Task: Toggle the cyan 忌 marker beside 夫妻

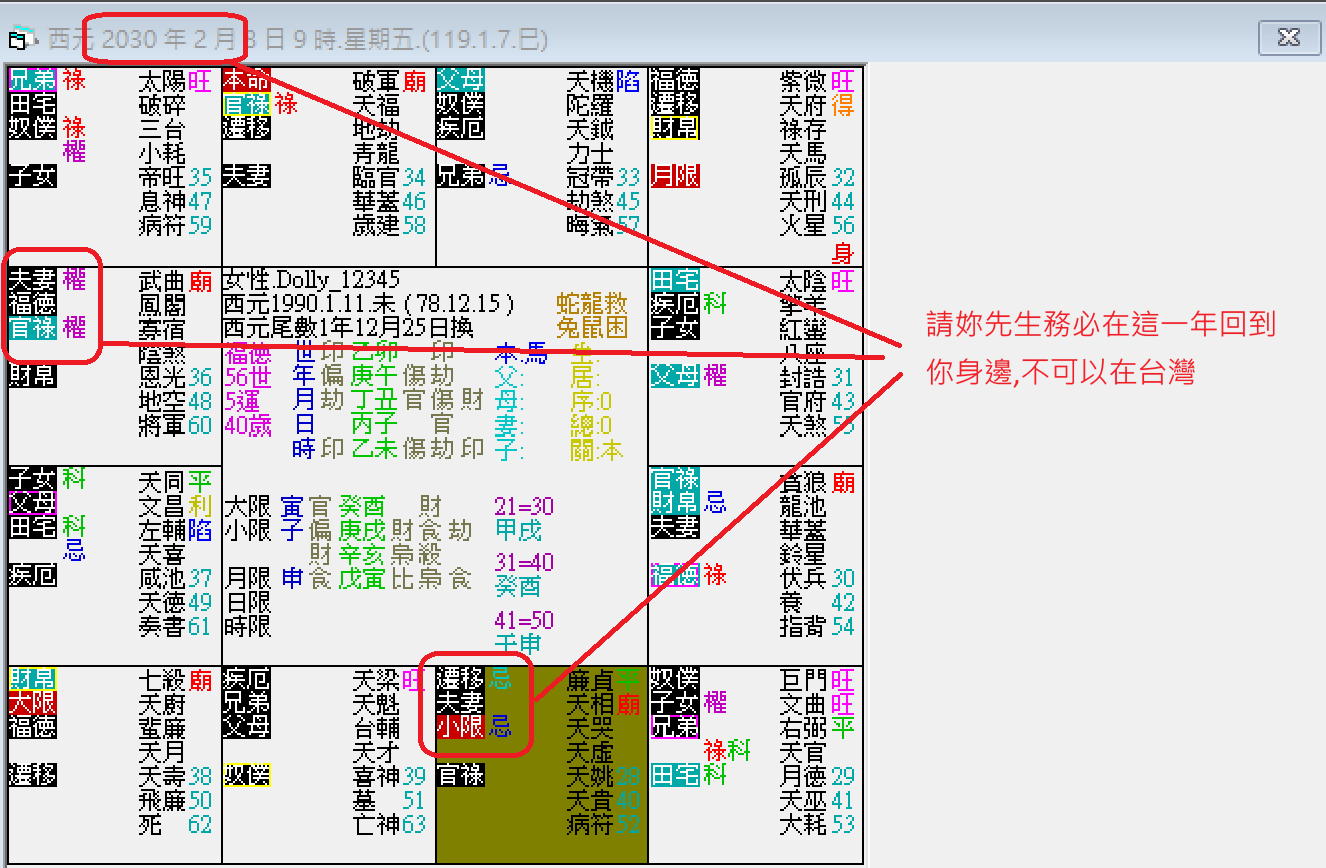Action: pyautogui.click(x=501, y=679)
